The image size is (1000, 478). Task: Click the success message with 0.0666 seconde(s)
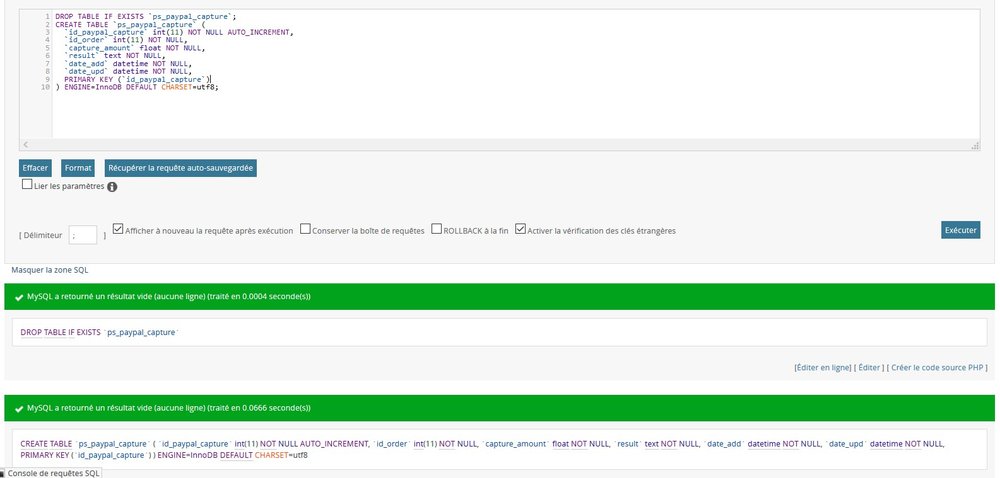pyautogui.click(x=499, y=408)
